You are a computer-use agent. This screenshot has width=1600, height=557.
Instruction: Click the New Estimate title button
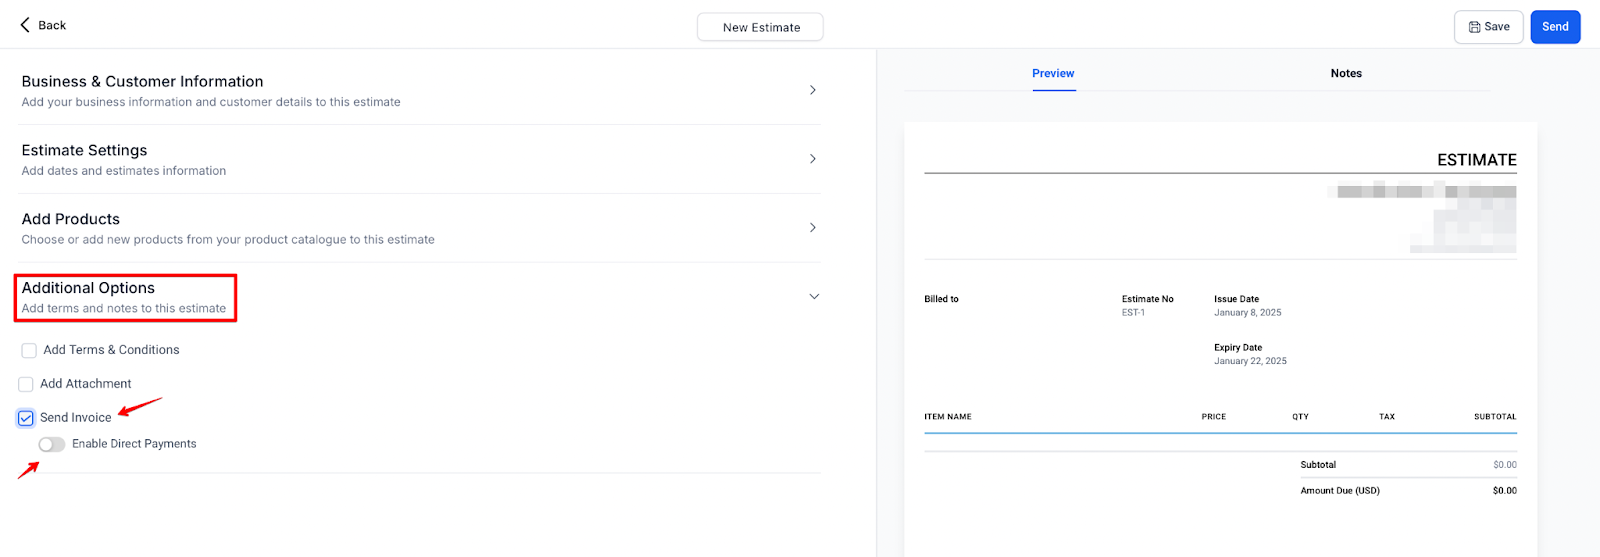point(761,27)
